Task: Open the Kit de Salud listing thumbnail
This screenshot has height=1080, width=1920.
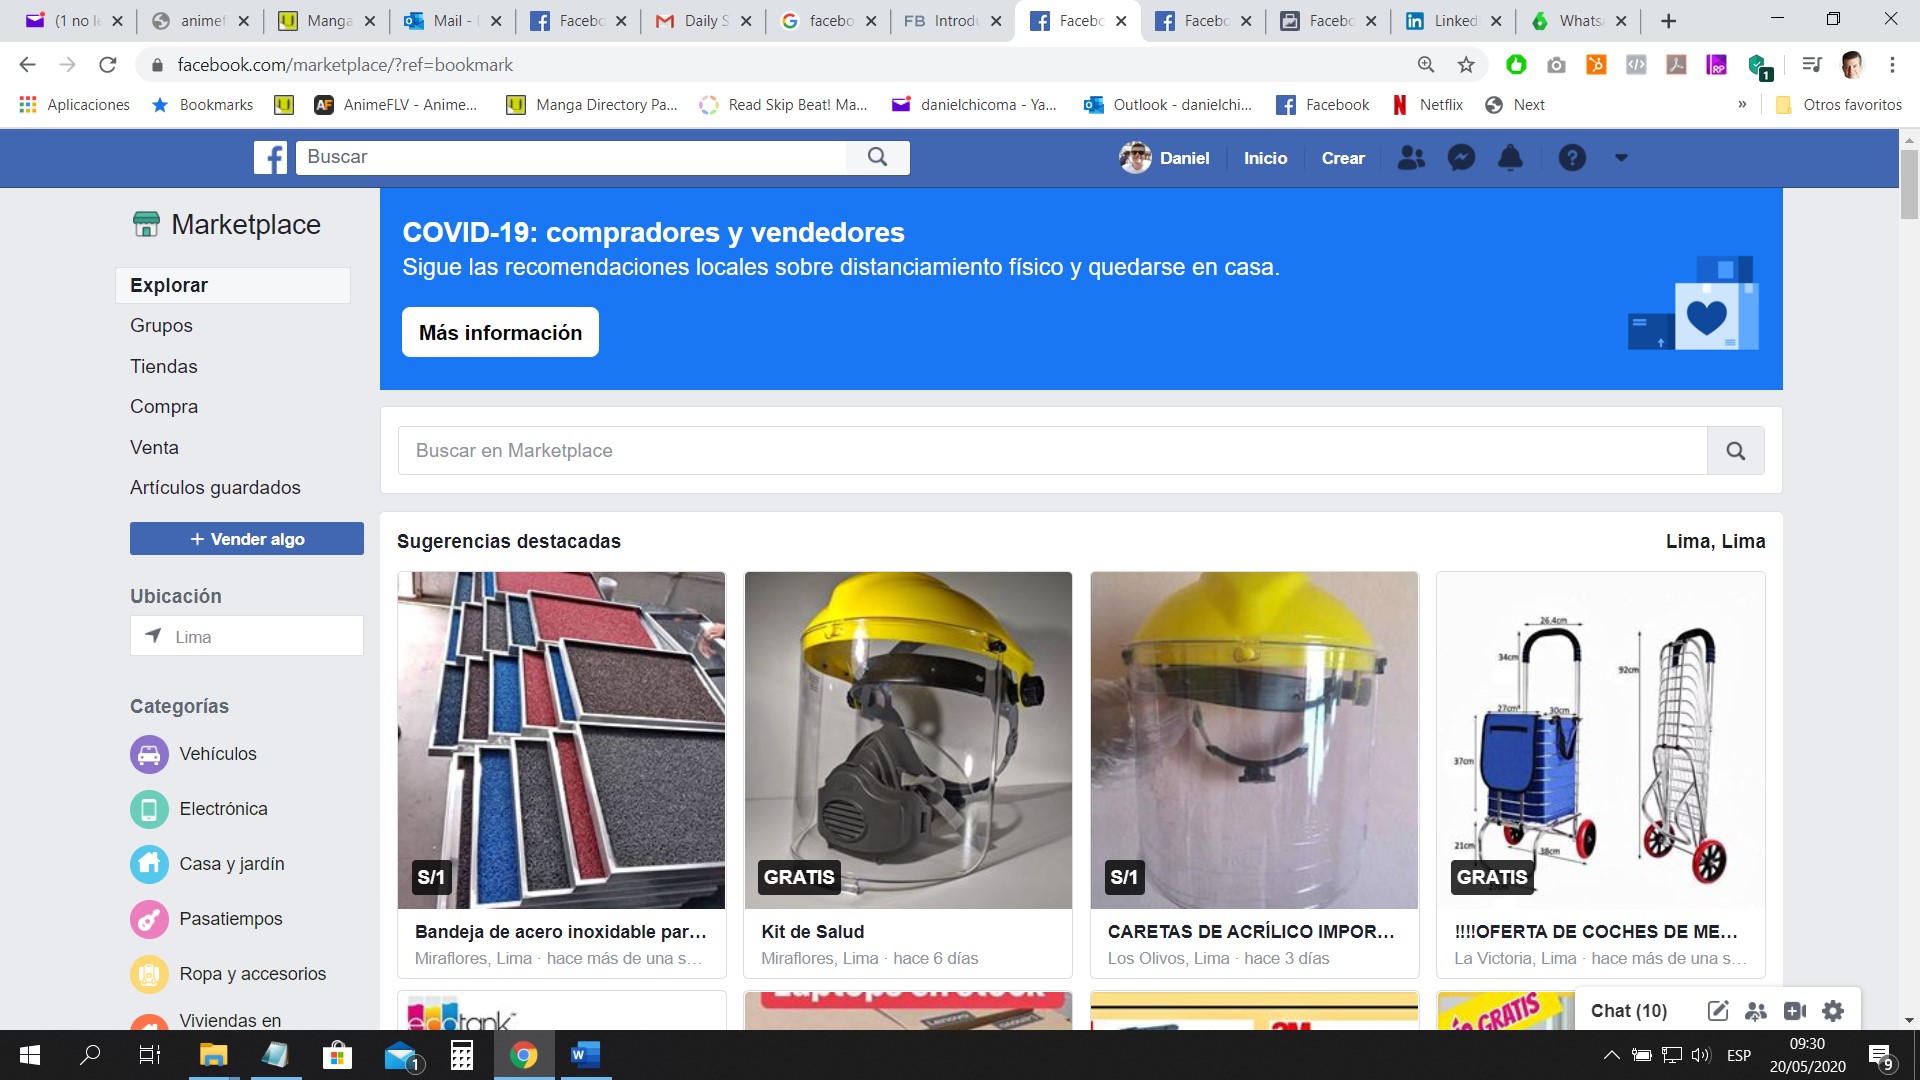Action: coord(908,740)
